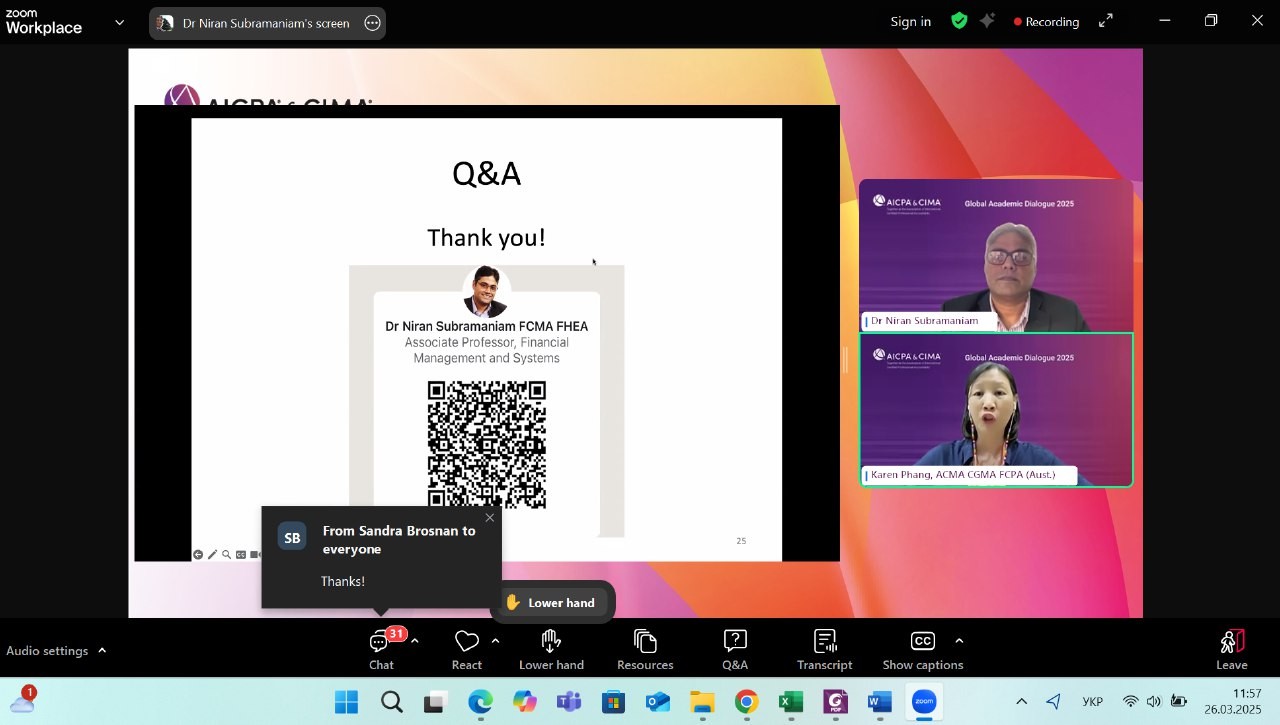
Task: Click the green encryption shield icon
Action: pyautogui.click(x=959, y=21)
